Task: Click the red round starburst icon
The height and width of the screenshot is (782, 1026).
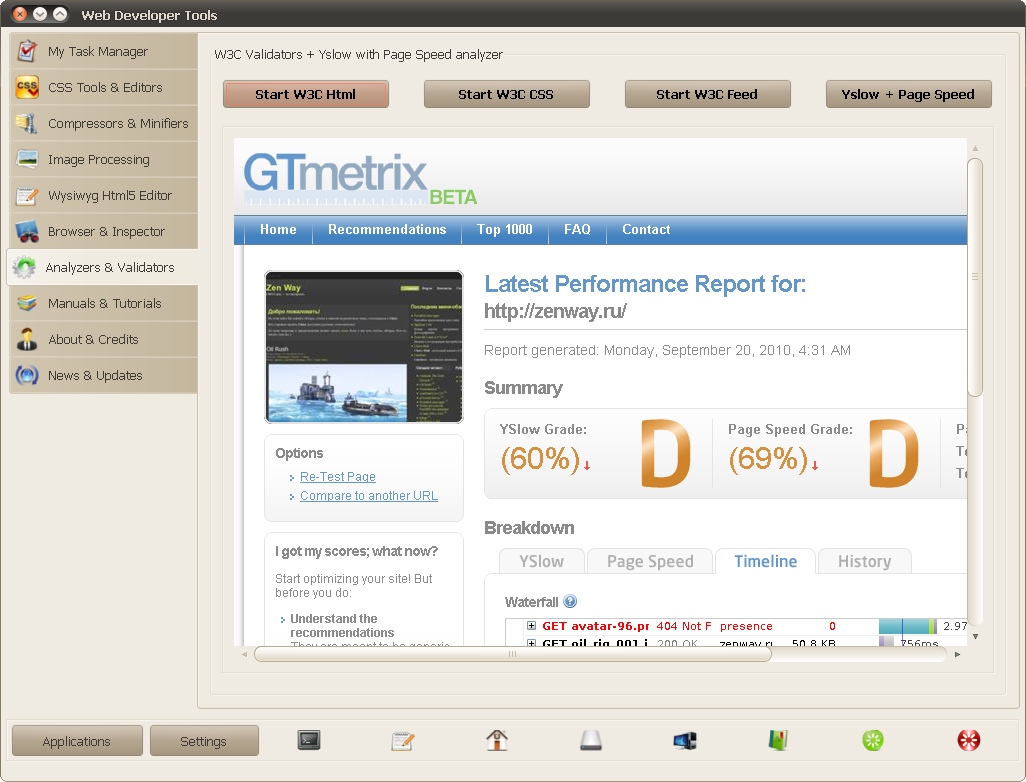Action: click(968, 740)
